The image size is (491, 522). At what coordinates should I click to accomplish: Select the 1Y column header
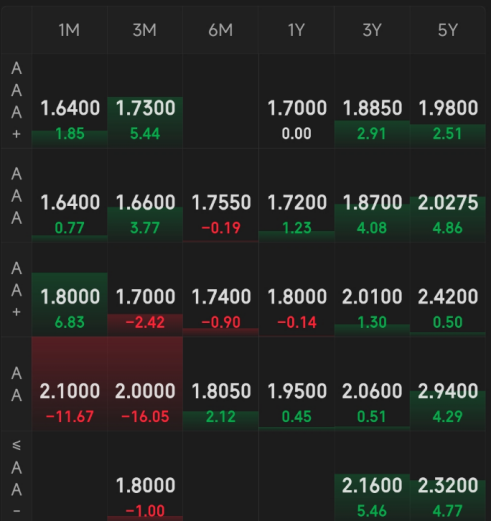click(296, 30)
